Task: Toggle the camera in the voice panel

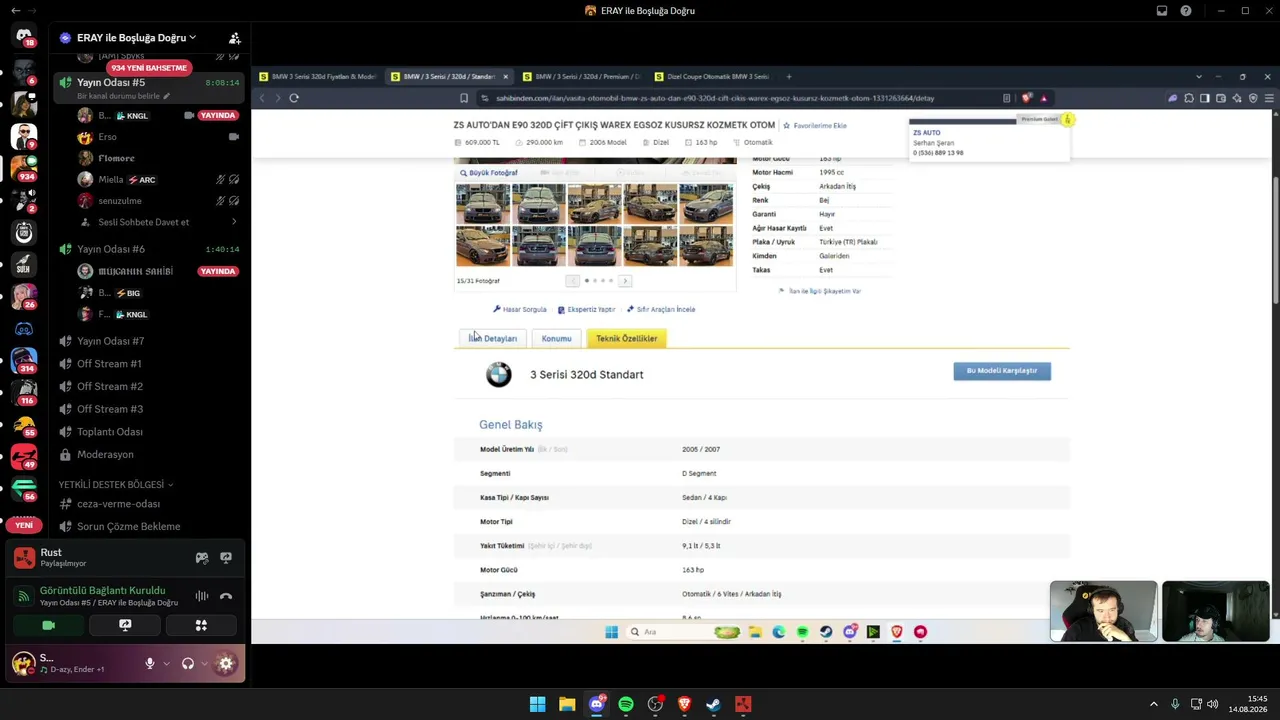Action: 48,625
